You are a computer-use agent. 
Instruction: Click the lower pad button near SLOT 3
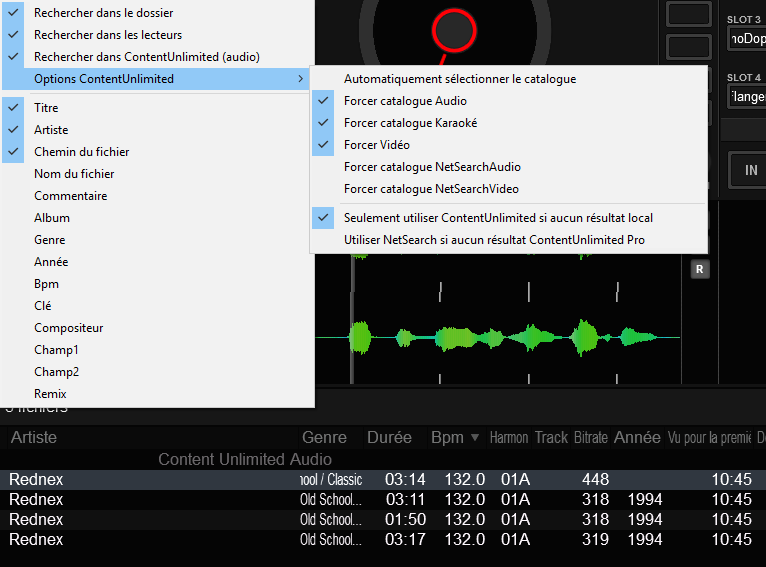[x=689, y=47]
